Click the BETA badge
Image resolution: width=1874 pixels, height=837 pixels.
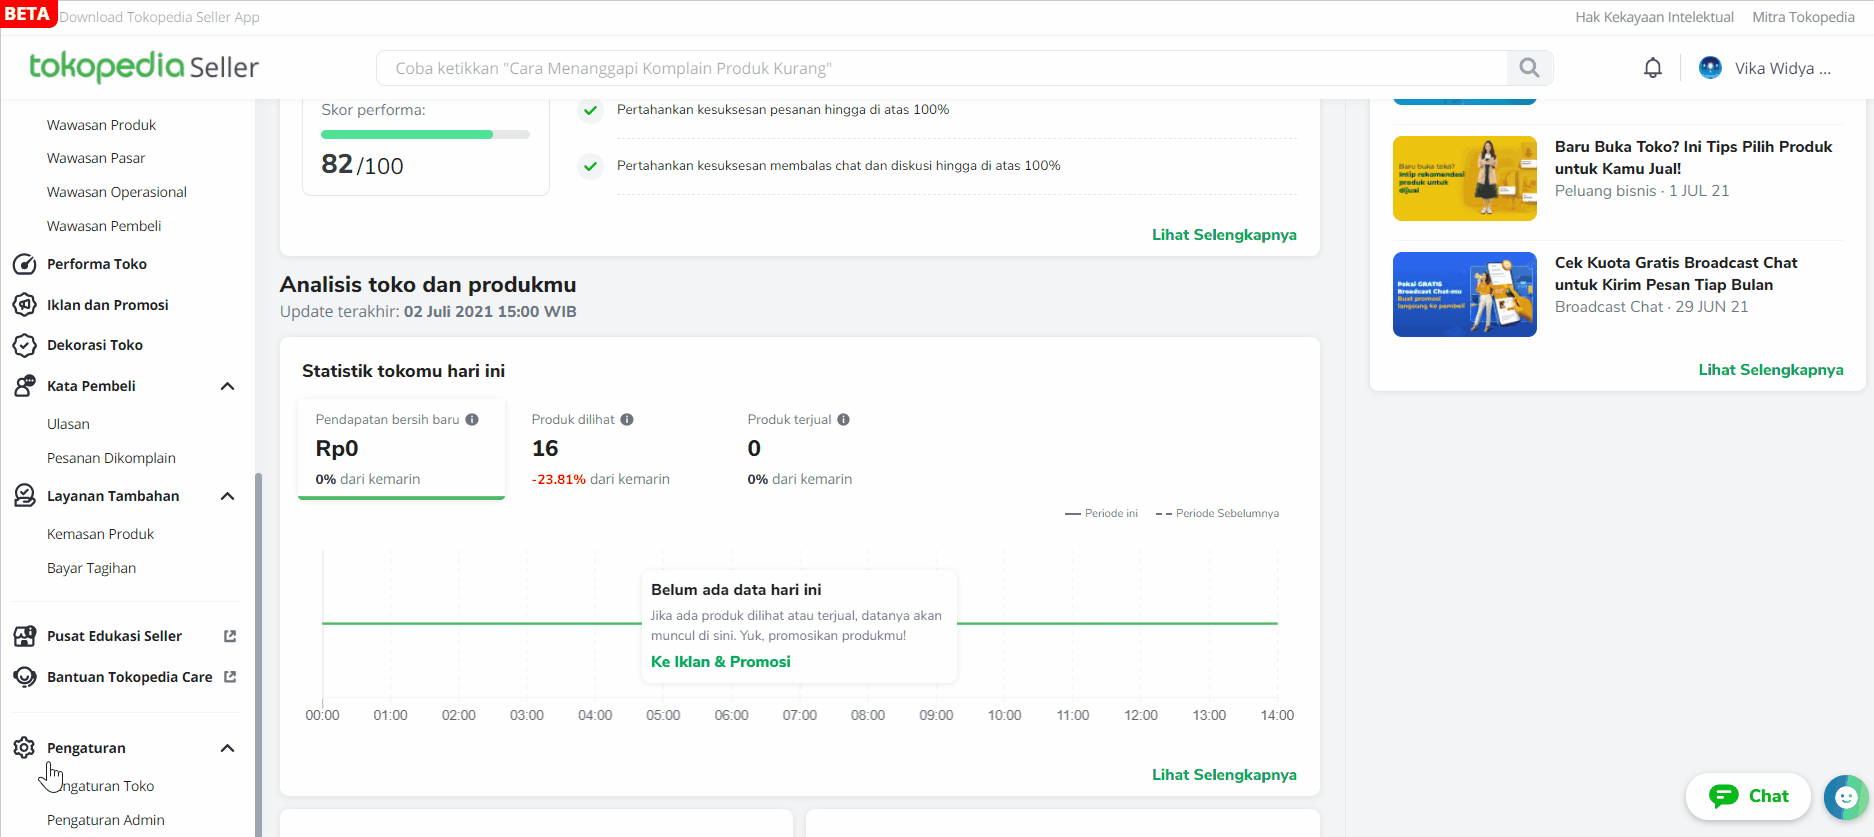click(x=27, y=14)
